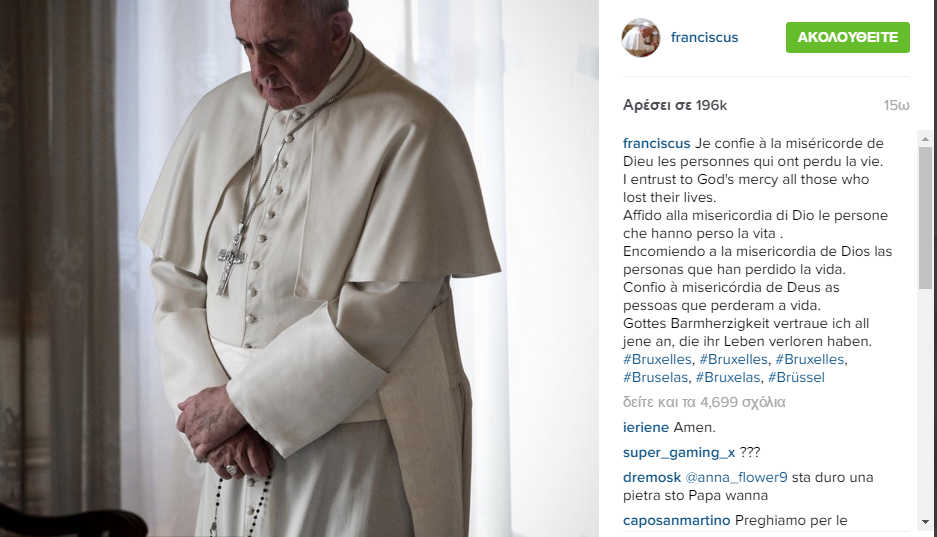Screen dimensions: 937x537
Task: Open franciscus username link in header
Action: (x=705, y=38)
